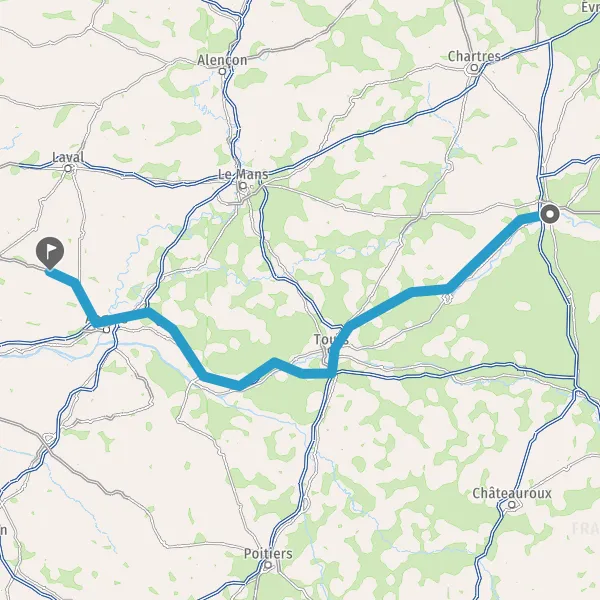
Task: Select the Poitiers city dot
Action: coord(268,565)
